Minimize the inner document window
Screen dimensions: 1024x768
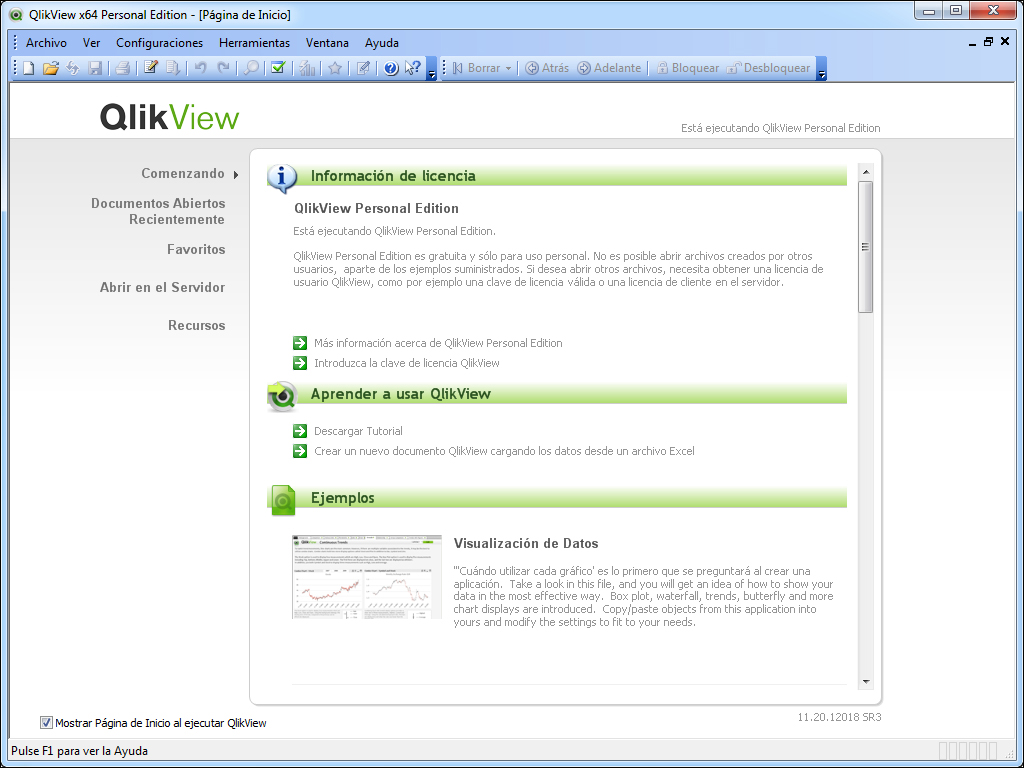(972, 43)
